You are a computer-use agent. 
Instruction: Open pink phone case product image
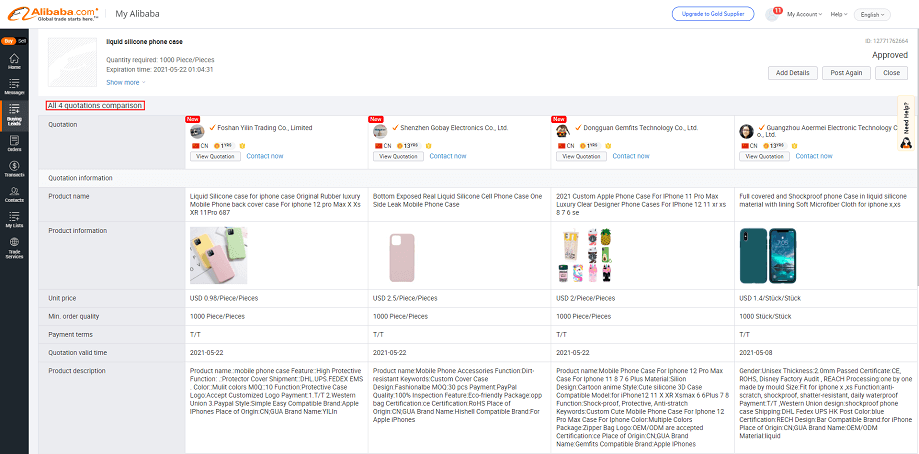[x=401, y=257]
